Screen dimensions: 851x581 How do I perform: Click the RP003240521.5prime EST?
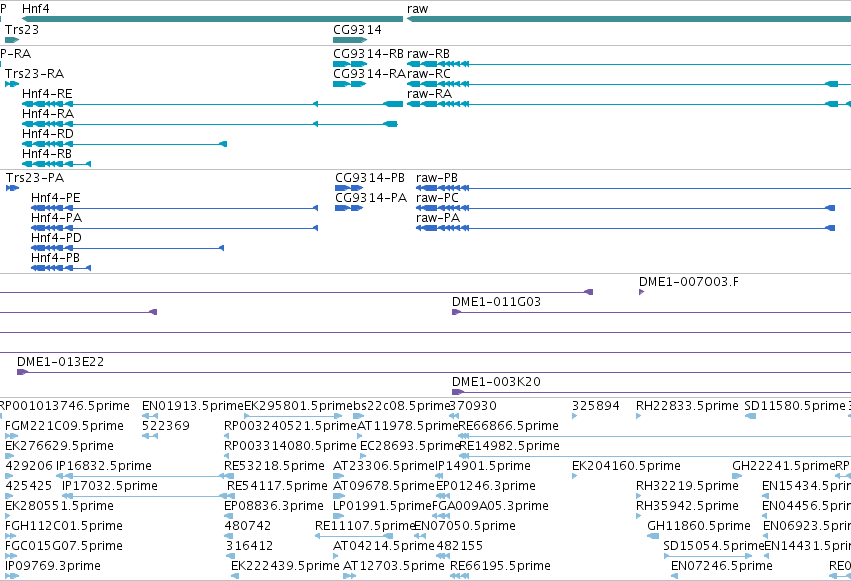point(290,426)
